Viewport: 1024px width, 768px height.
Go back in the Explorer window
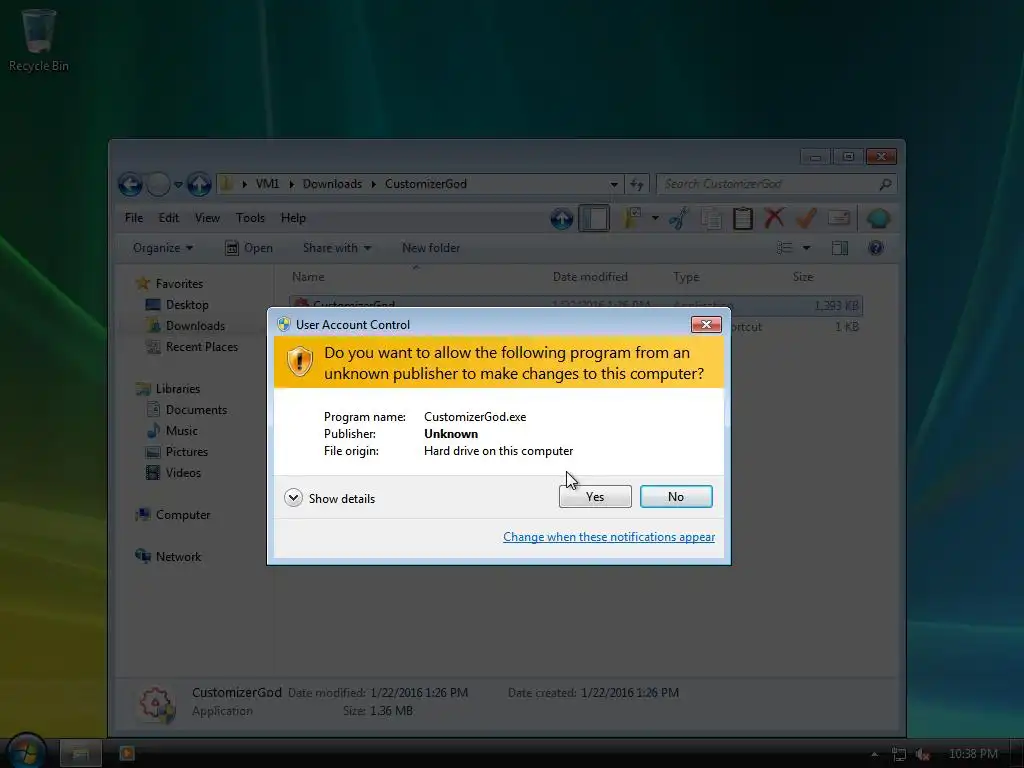tap(130, 185)
